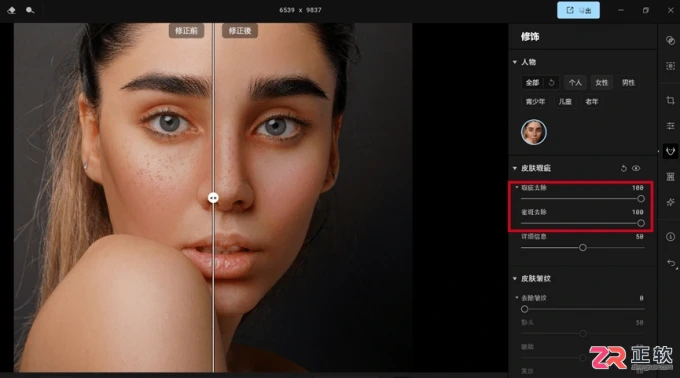Click the 去除皱纹 slider handle
Viewport: 680px width, 378px height.
[525, 309]
